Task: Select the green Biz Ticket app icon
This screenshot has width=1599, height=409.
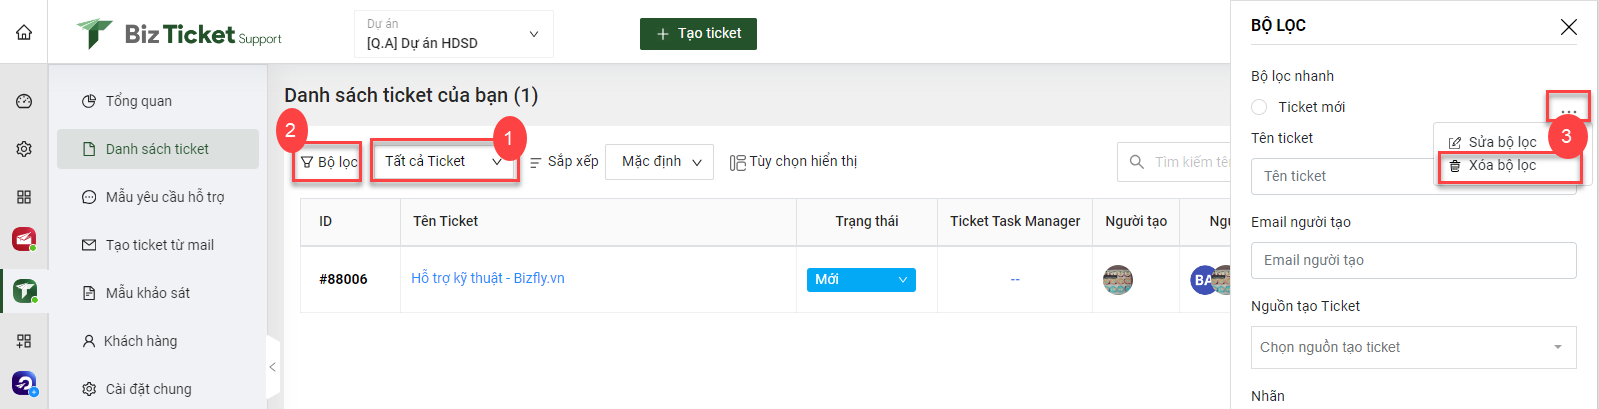Action: tap(24, 291)
